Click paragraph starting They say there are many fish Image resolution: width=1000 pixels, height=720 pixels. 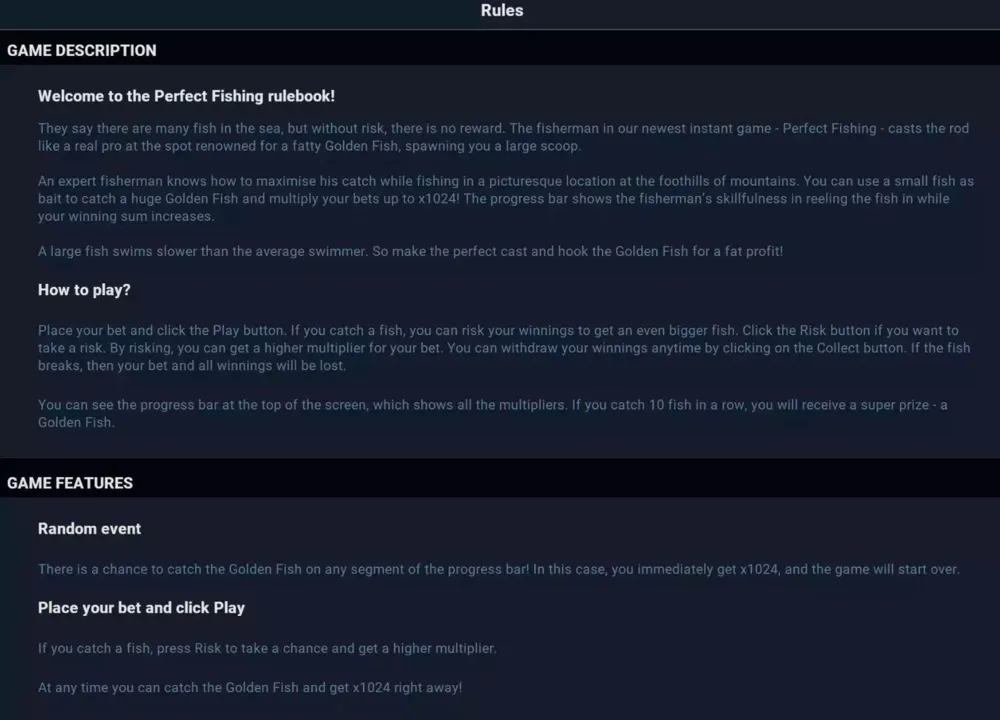point(503,137)
